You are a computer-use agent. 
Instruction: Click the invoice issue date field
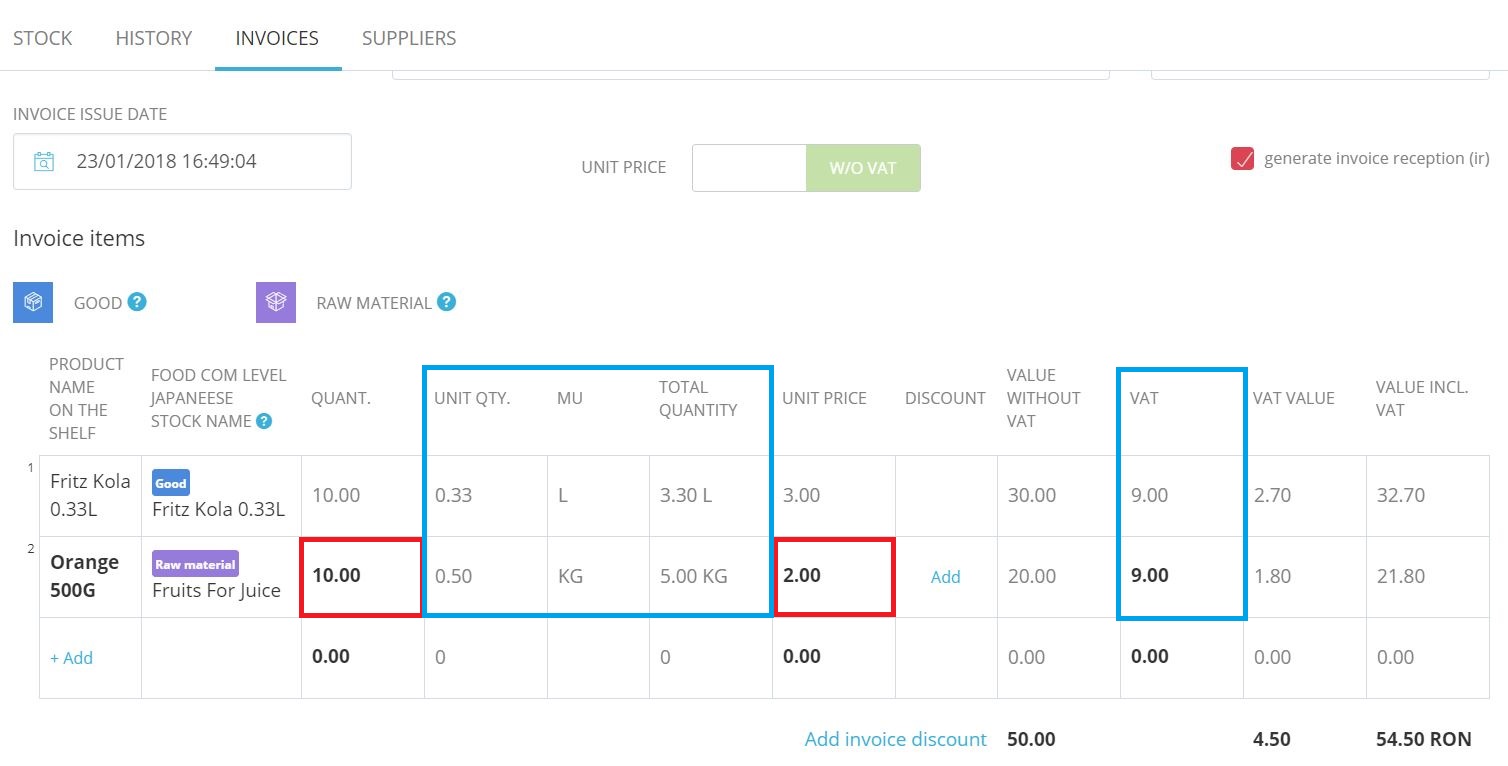200,161
